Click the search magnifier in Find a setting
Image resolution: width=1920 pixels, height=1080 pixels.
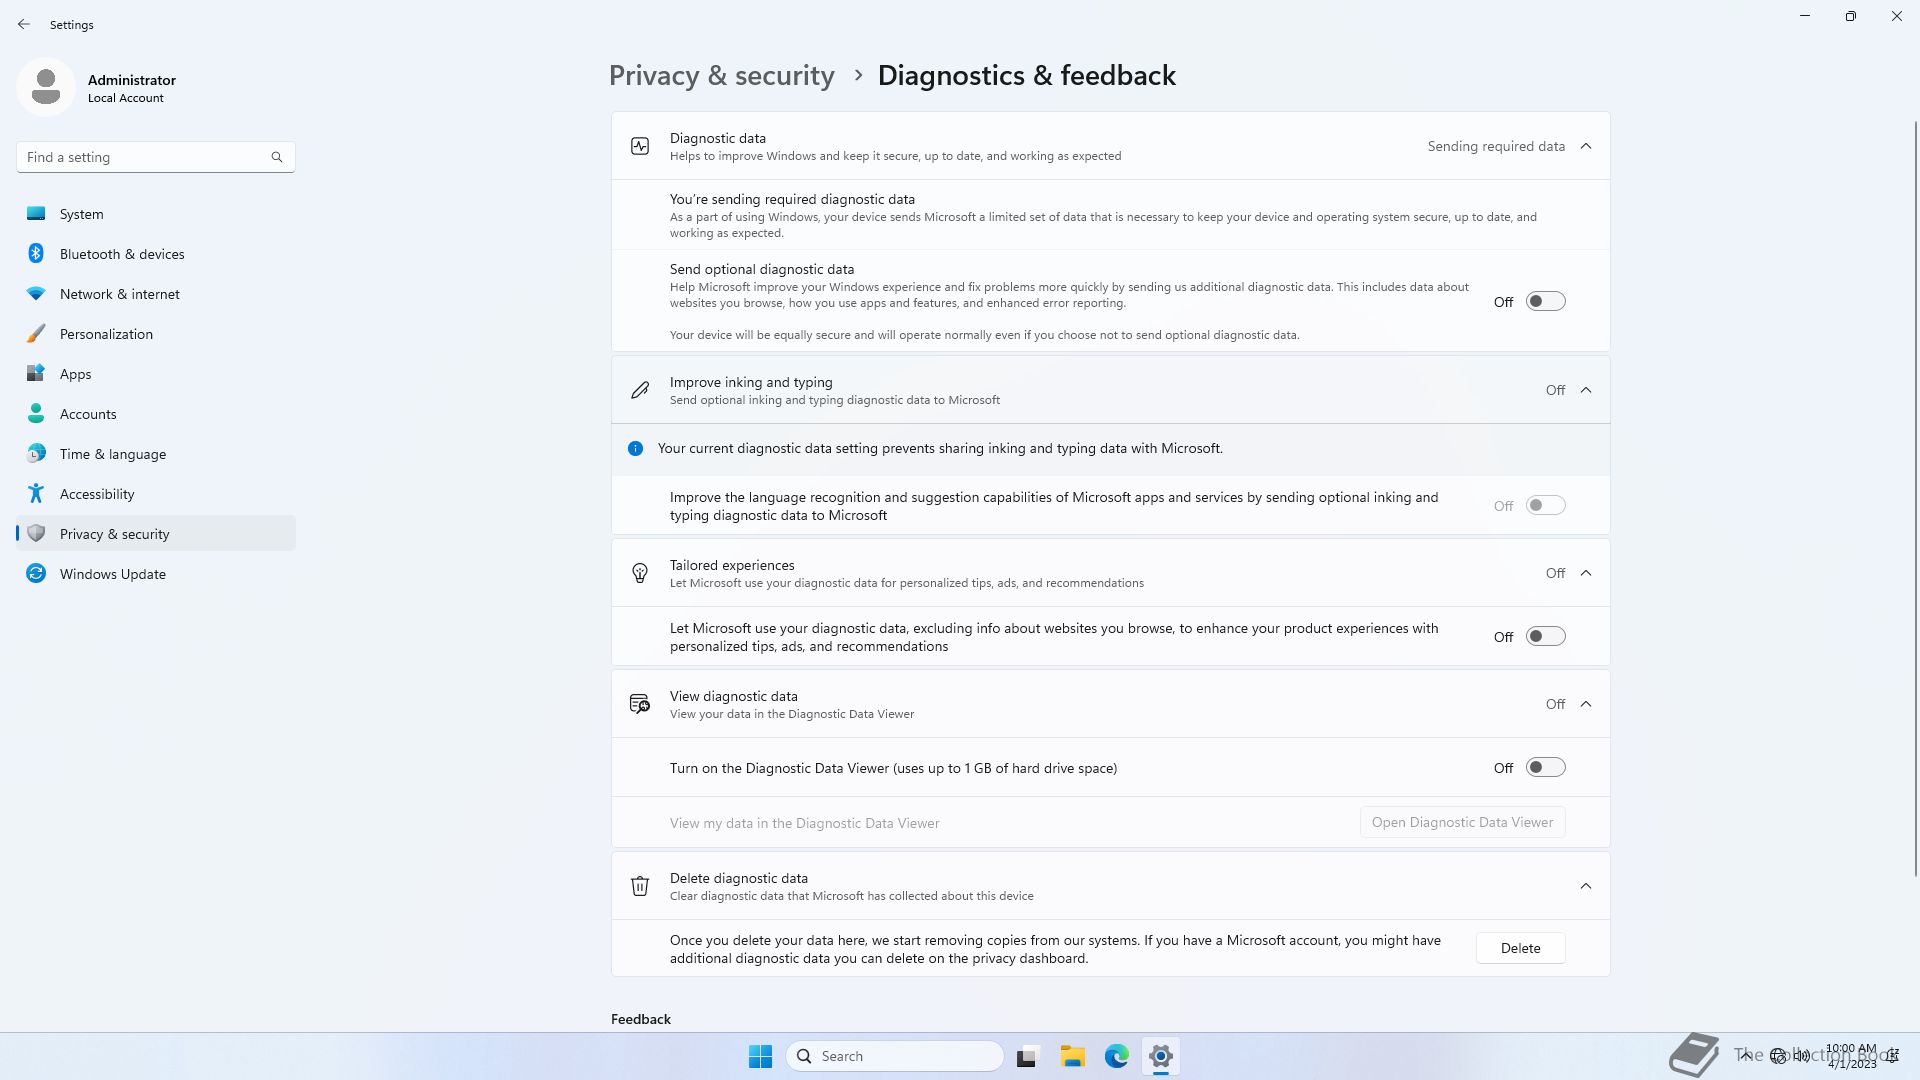click(x=277, y=157)
